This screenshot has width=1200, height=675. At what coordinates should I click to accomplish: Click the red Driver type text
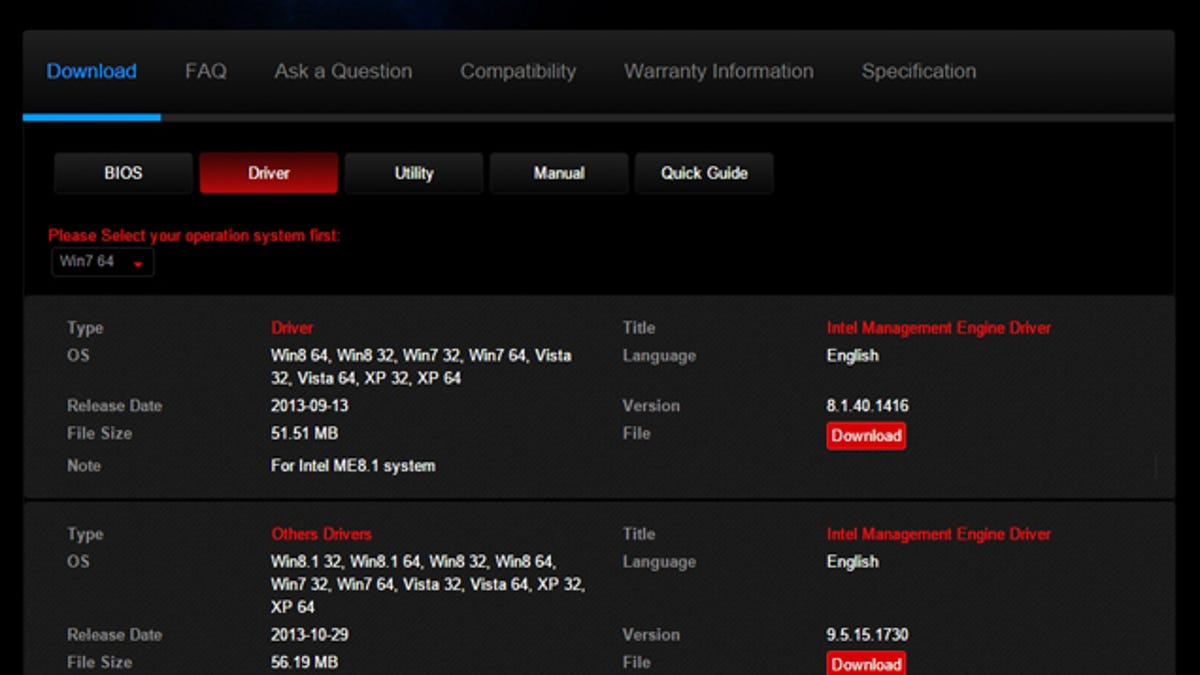[292, 327]
